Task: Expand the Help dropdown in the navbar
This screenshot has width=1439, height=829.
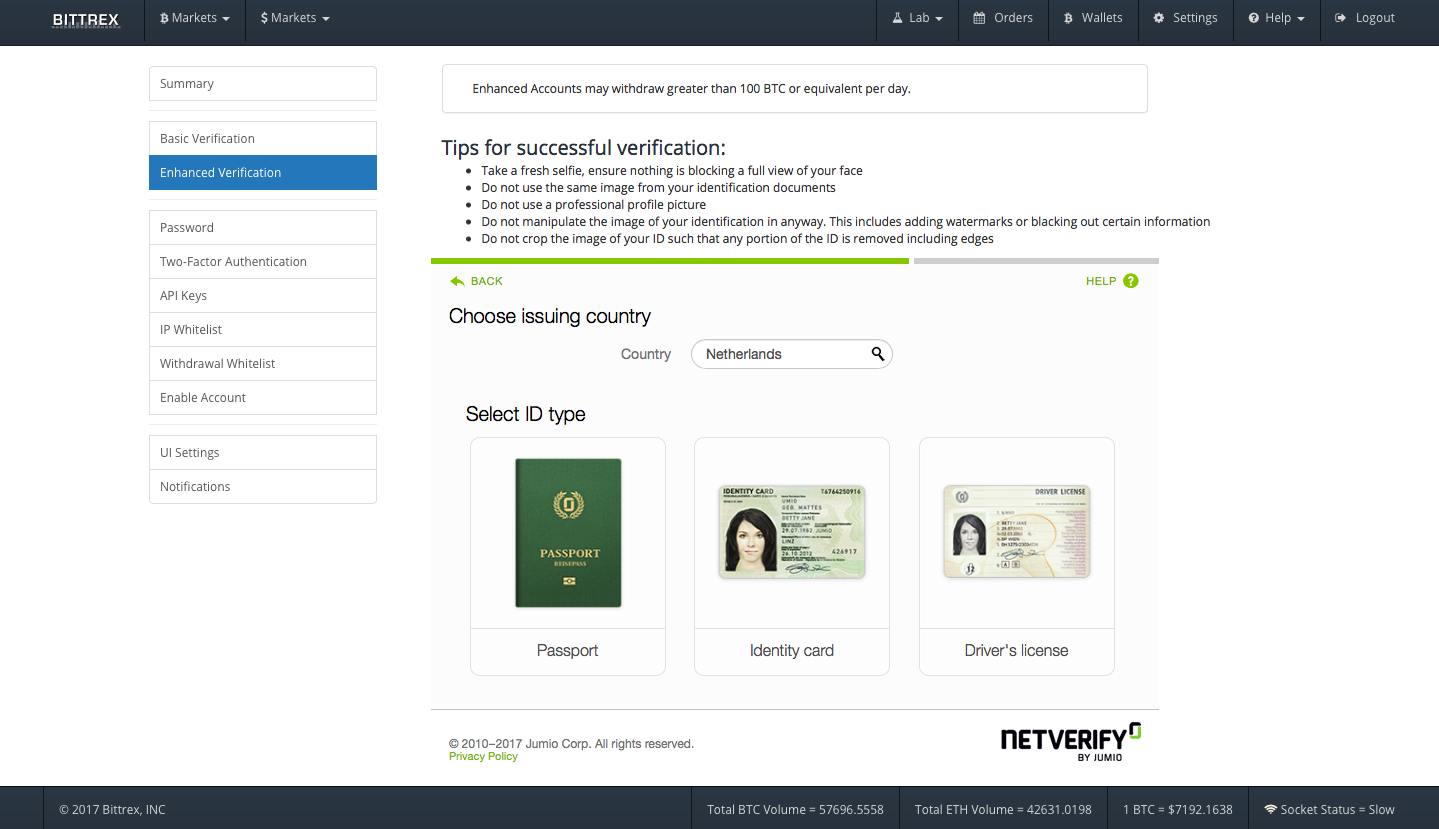Action: (x=1276, y=18)
